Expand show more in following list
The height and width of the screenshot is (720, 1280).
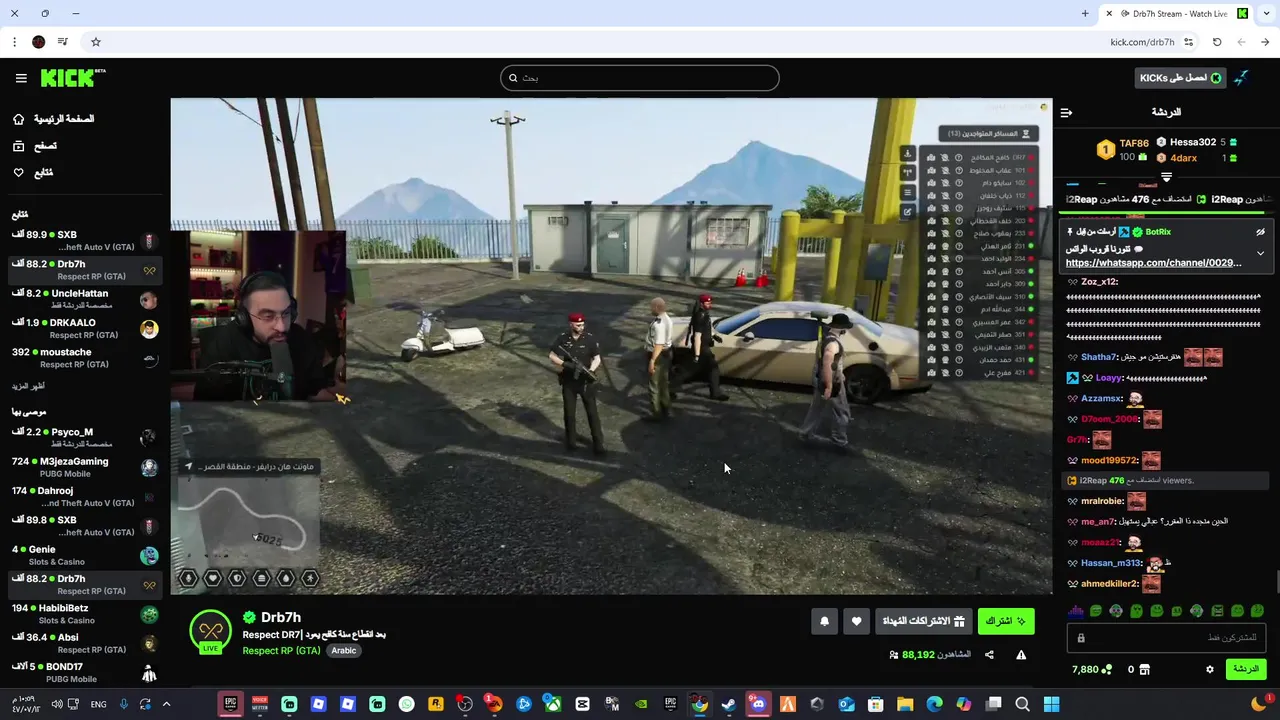point(28,386)
